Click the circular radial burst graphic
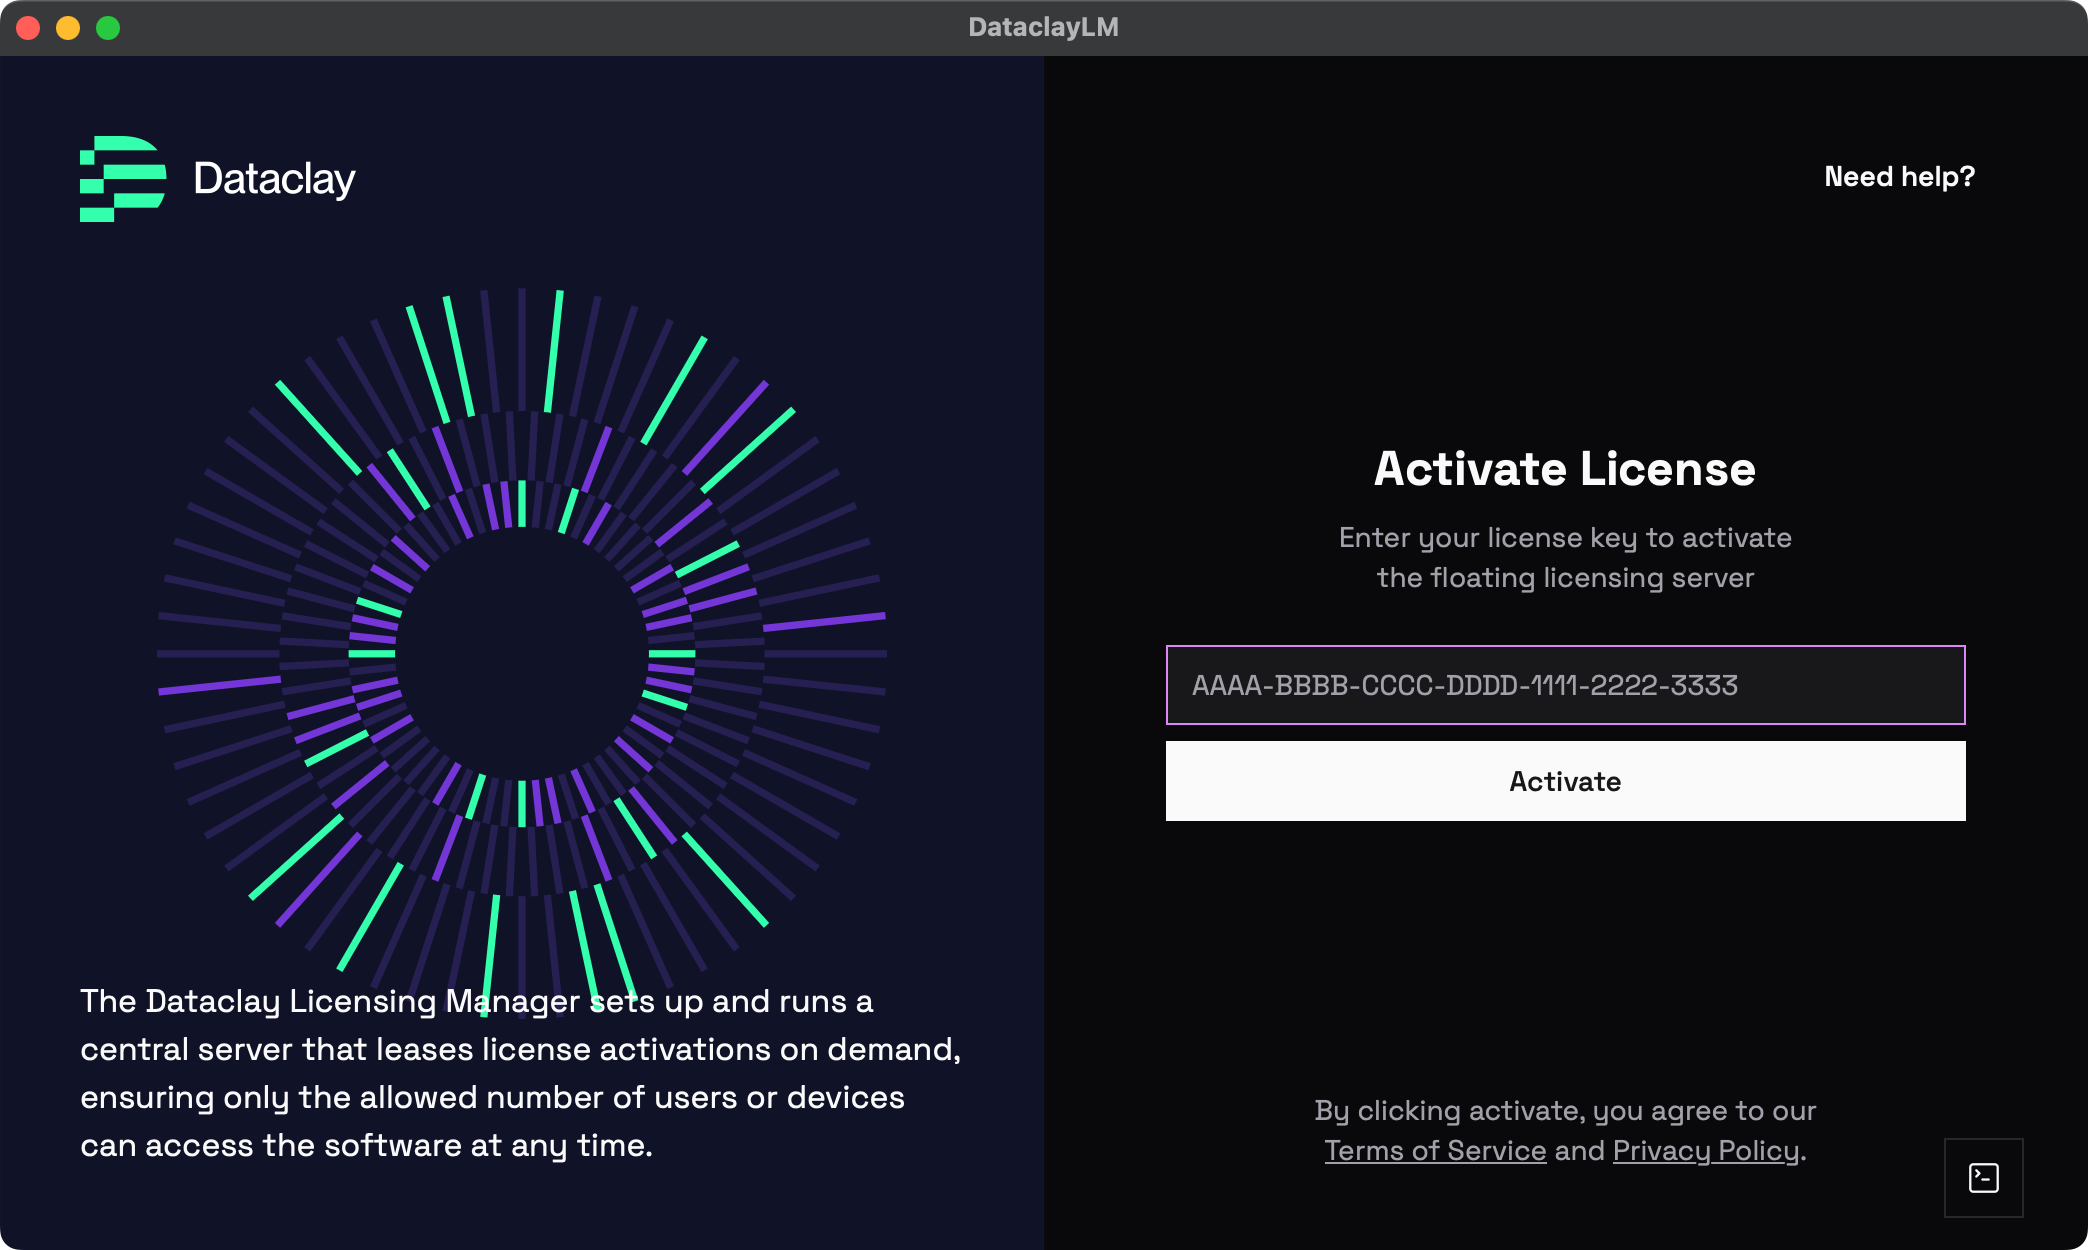This screenshot has height=1250, width=2088. 522,653
